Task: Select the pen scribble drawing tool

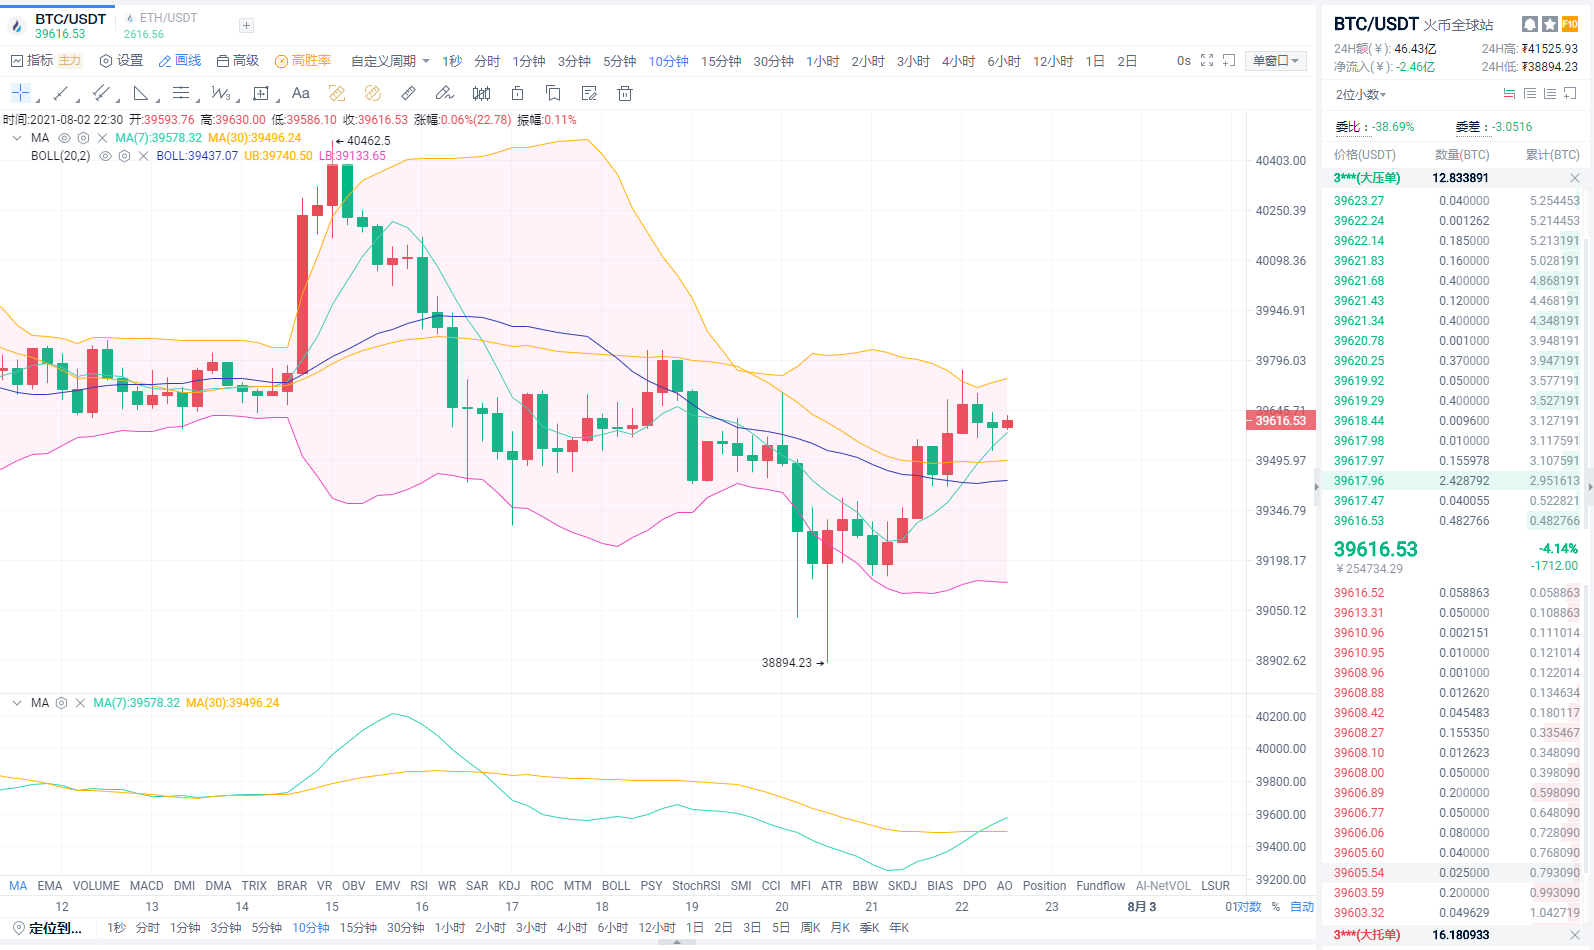Action: click(x=445, y=93)
